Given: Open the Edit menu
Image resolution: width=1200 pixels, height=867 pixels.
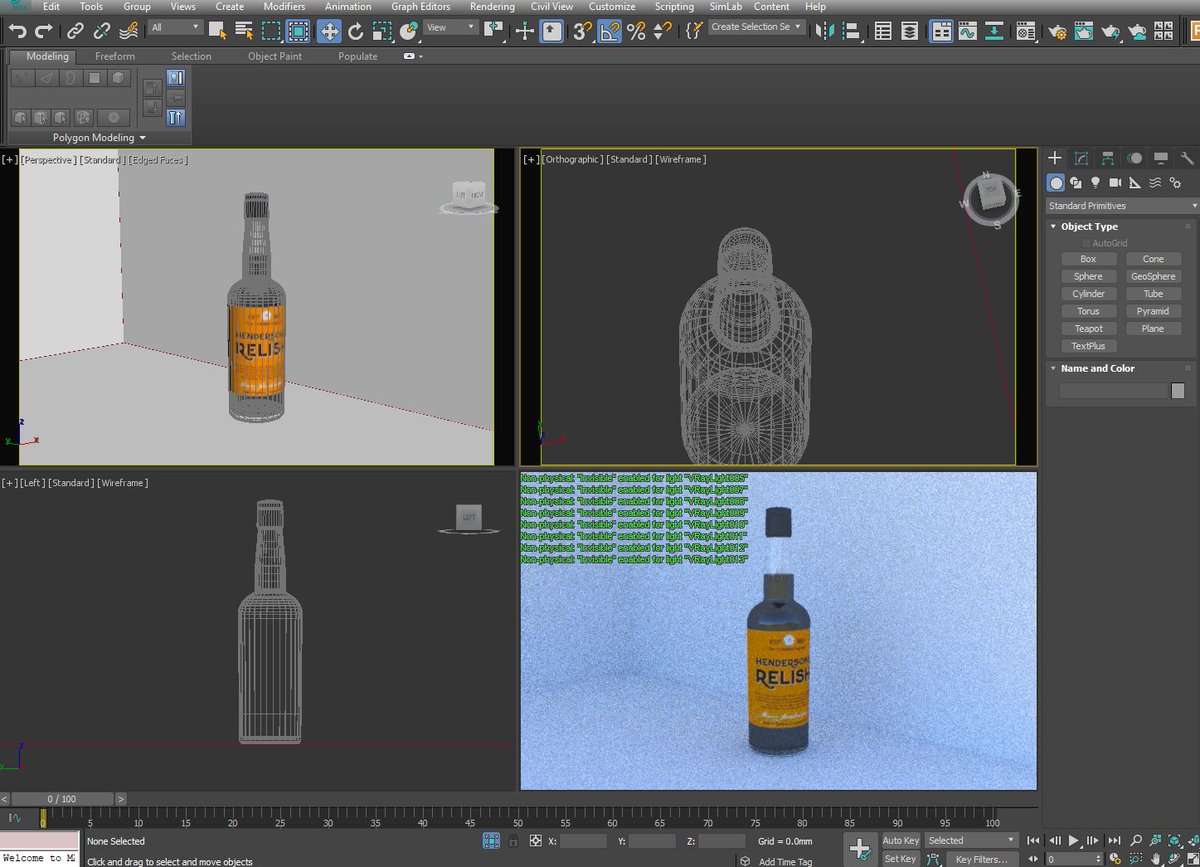Looking at the screenshot, I should [x=51, y=6].
